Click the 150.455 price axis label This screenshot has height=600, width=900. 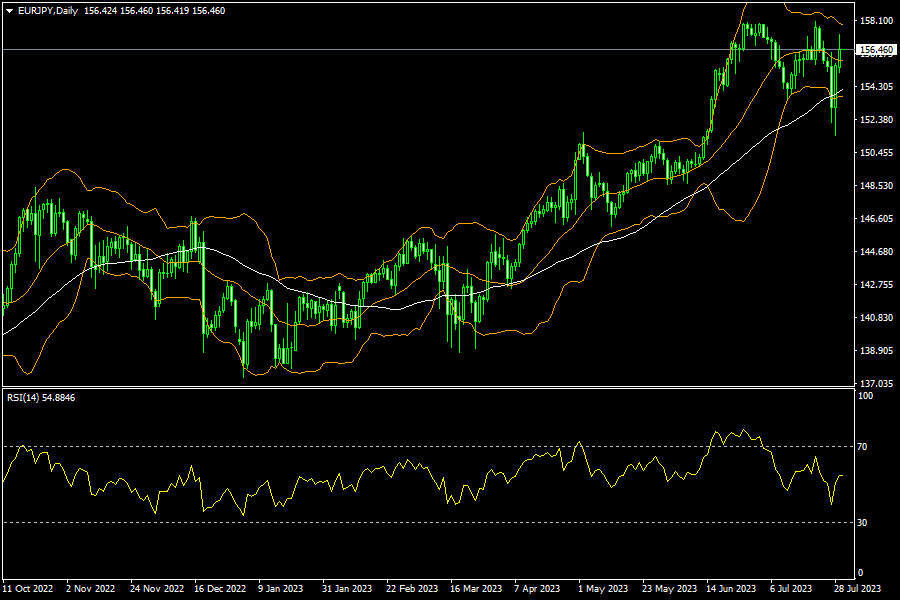pos(876,153)
